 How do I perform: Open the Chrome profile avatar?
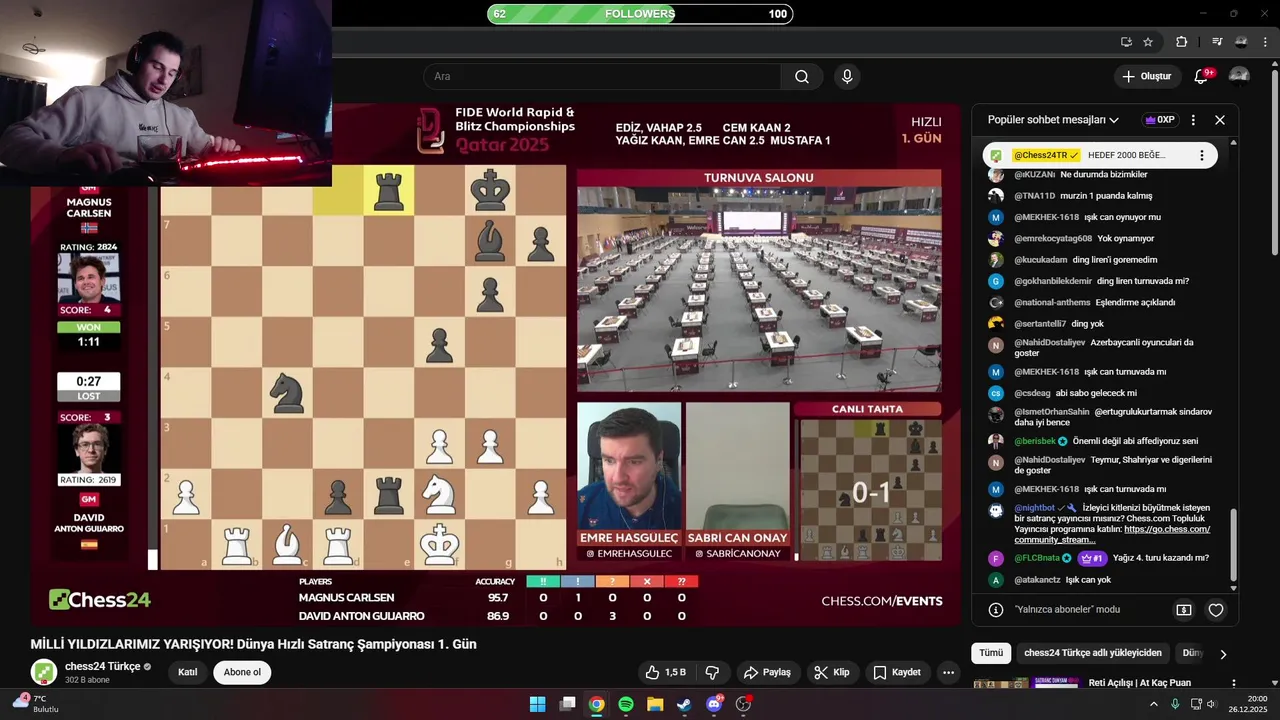point(1241,42)
